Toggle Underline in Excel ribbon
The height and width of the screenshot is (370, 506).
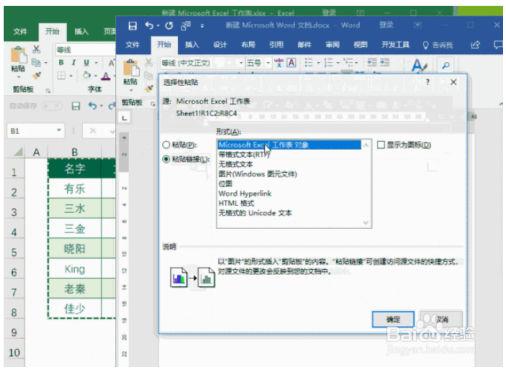pyautogui.click(x=86, y=63)
